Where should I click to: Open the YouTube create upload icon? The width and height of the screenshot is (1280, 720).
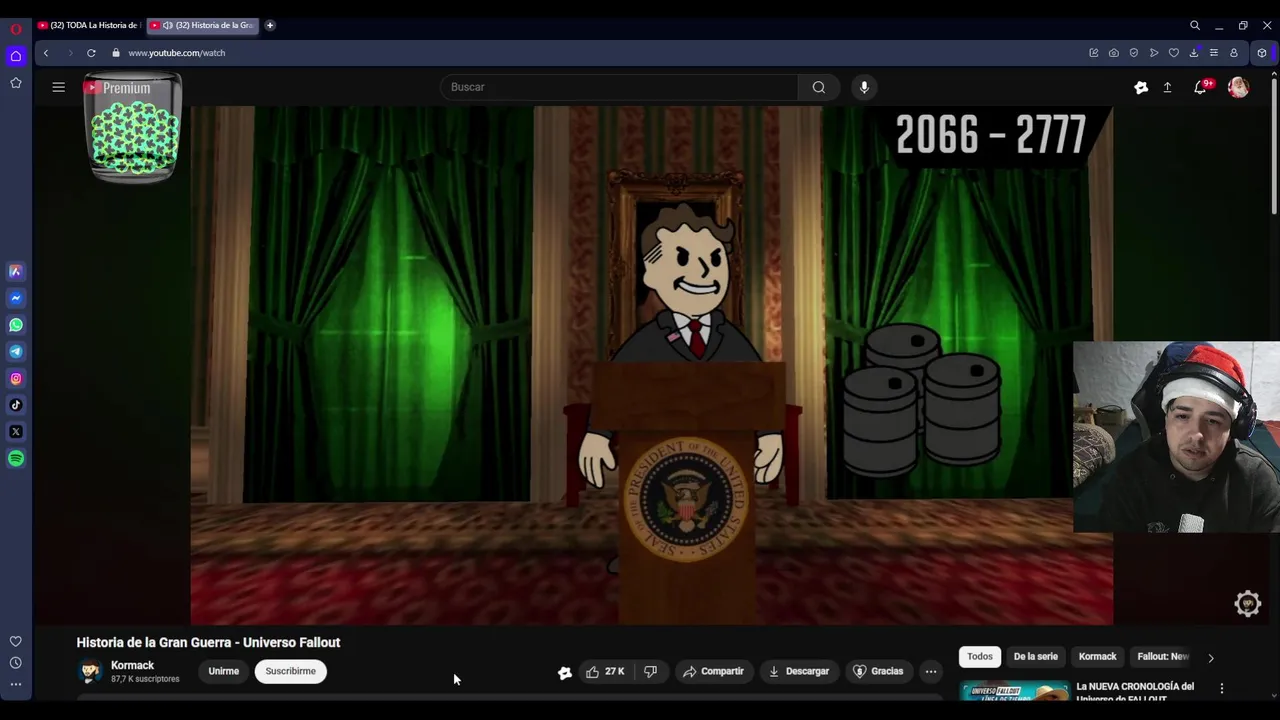pyautogui.click(x=1167, y=88)
